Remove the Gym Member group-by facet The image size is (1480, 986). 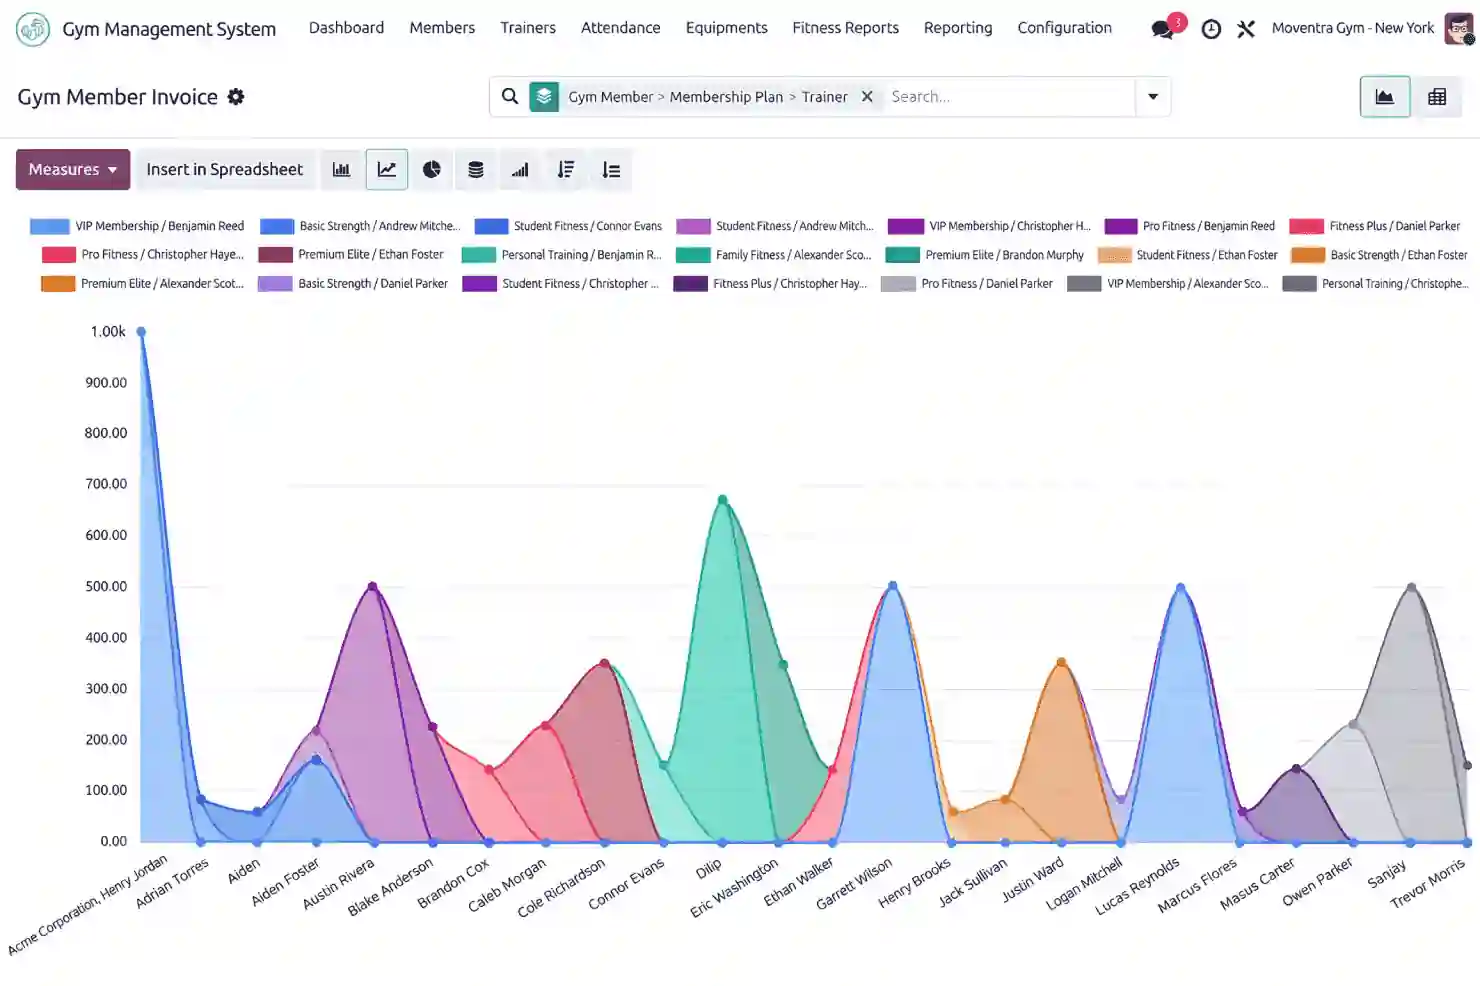pos(867,97)
